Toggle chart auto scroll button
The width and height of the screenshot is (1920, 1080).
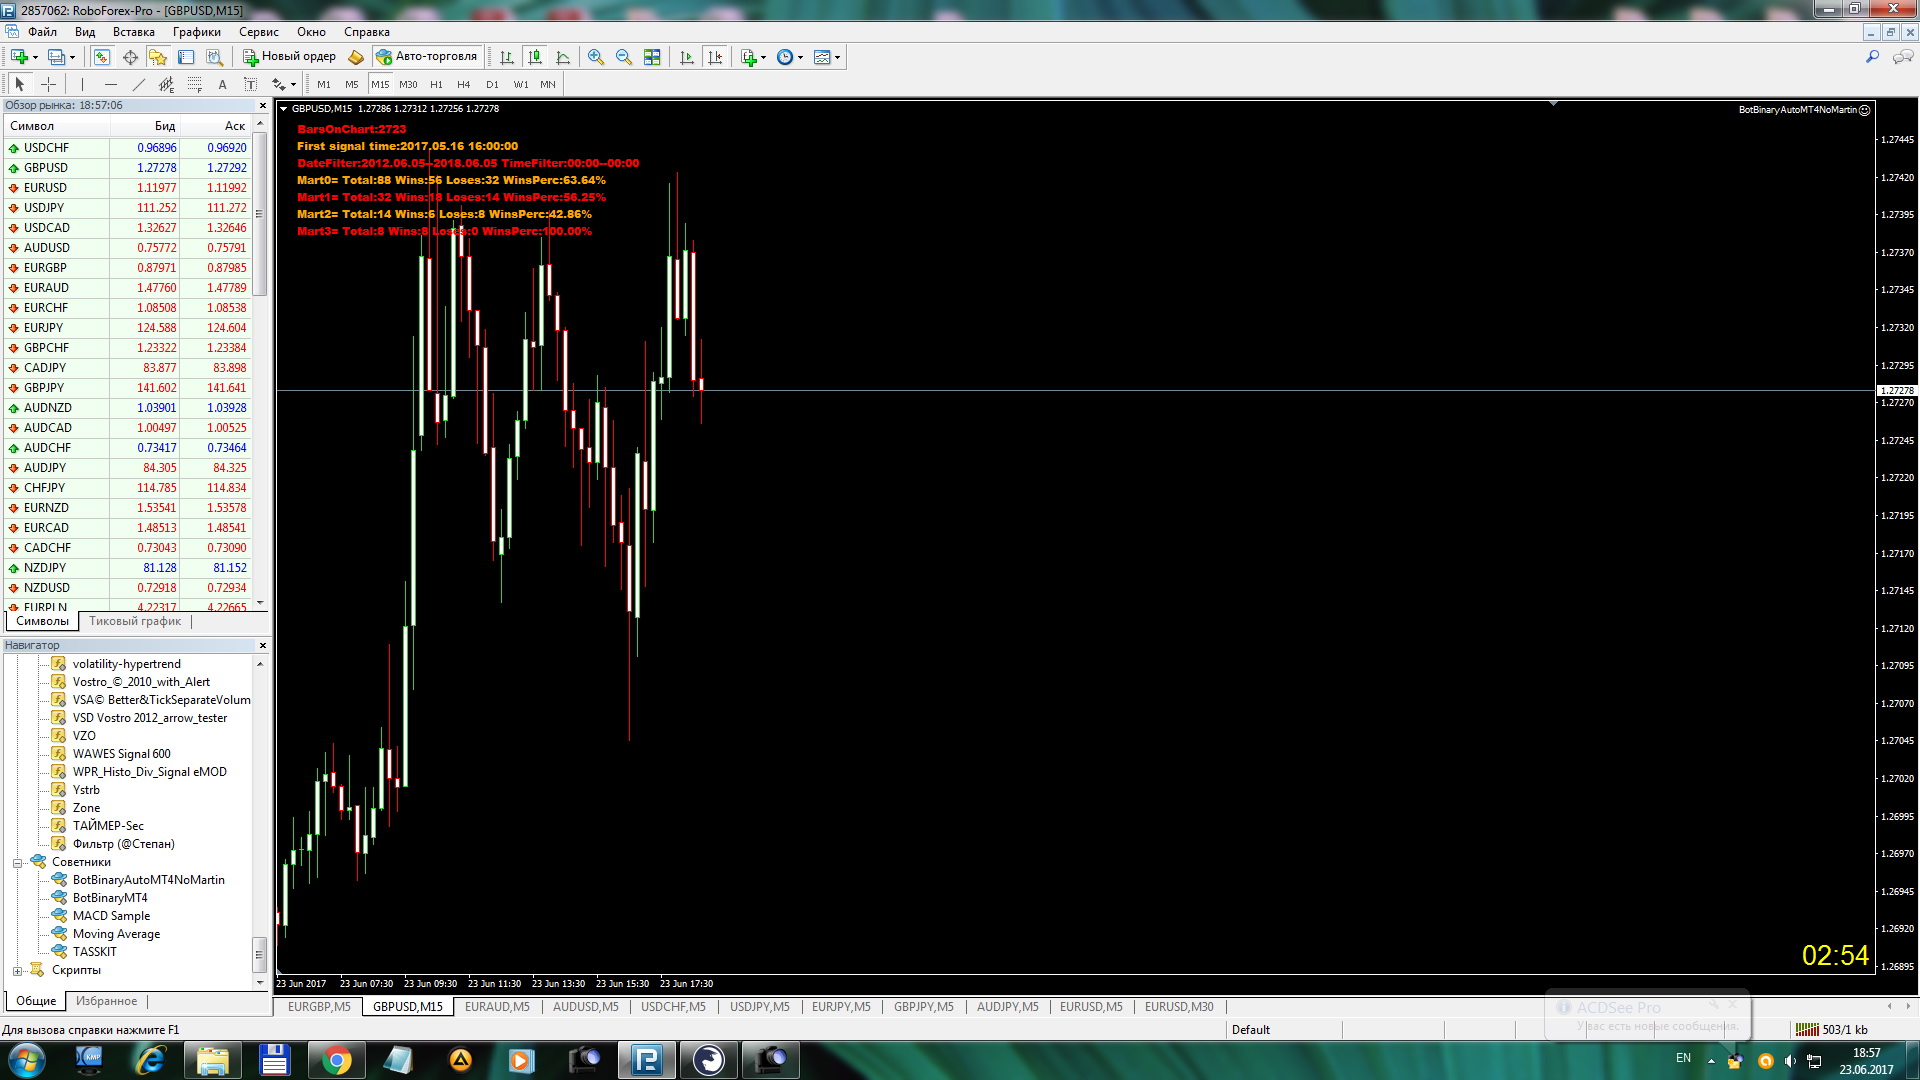687,57
